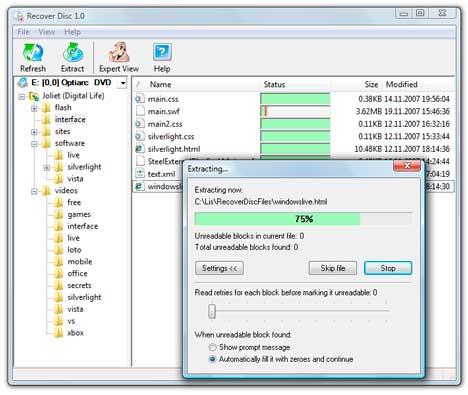
Task: Click the silverlight.html file icon
Action: (139, 149)
